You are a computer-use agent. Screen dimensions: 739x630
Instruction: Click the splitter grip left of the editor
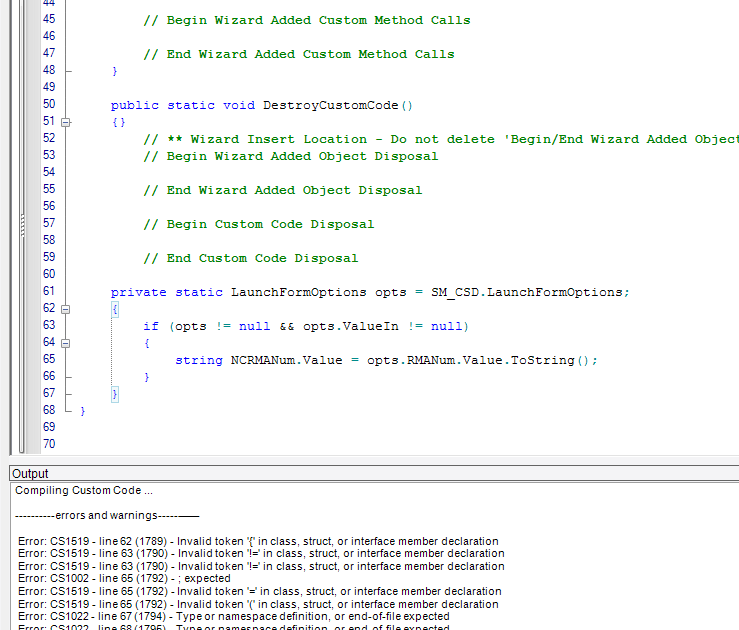[x=22, y=225]
